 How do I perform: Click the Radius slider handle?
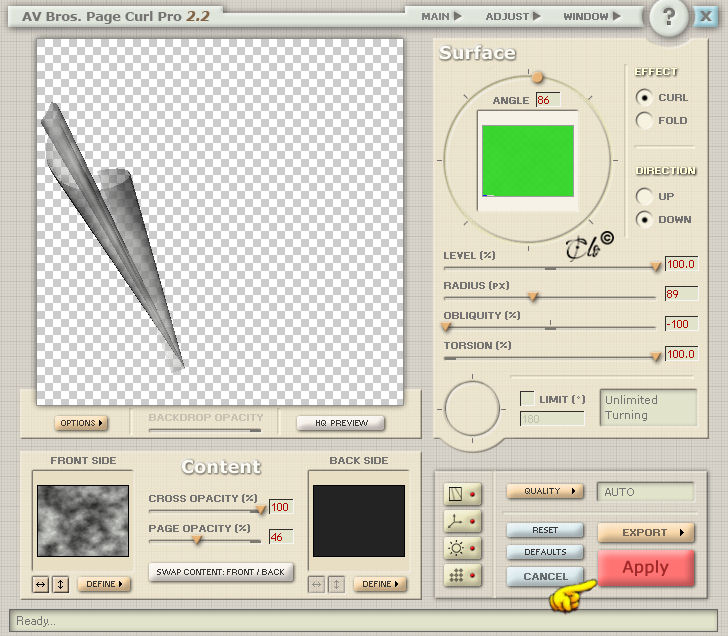533,297
